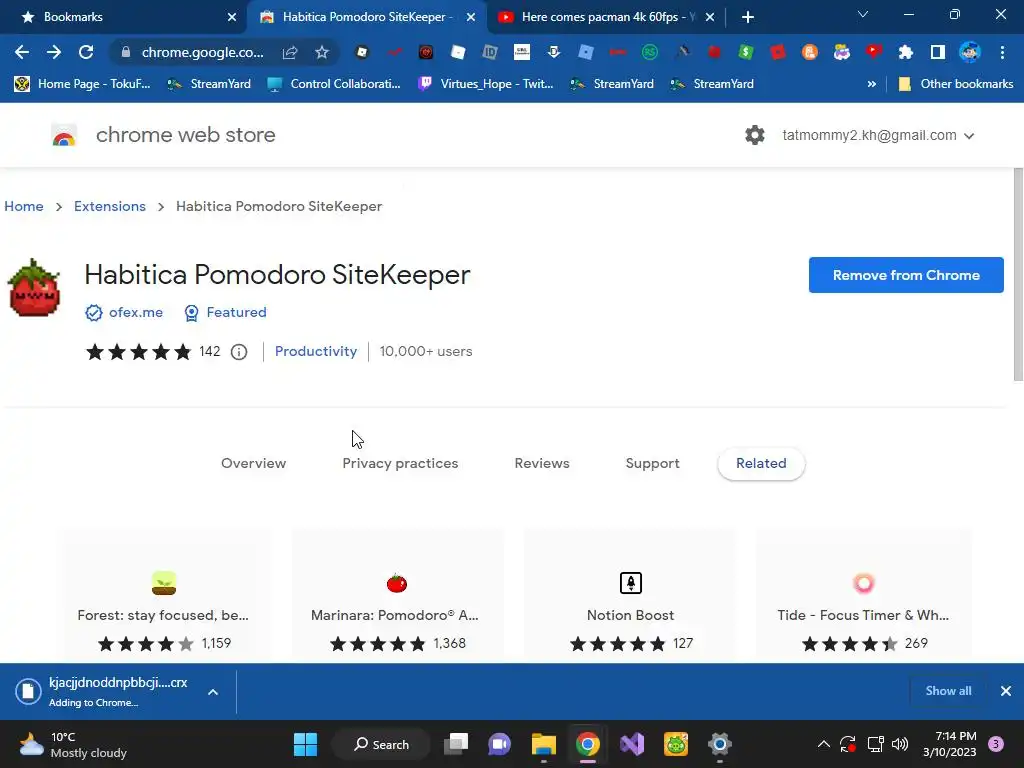Click the taskbar Search box

[x=381, y=744]
